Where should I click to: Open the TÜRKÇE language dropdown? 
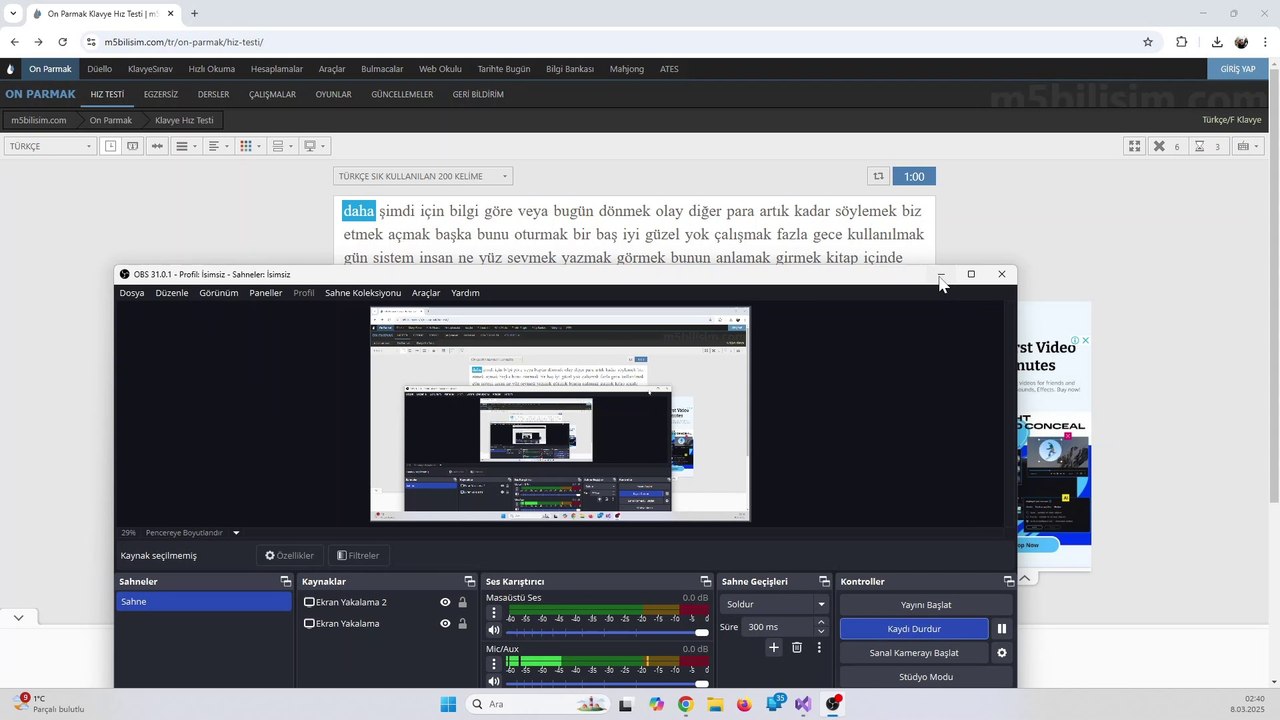point(50,146)
